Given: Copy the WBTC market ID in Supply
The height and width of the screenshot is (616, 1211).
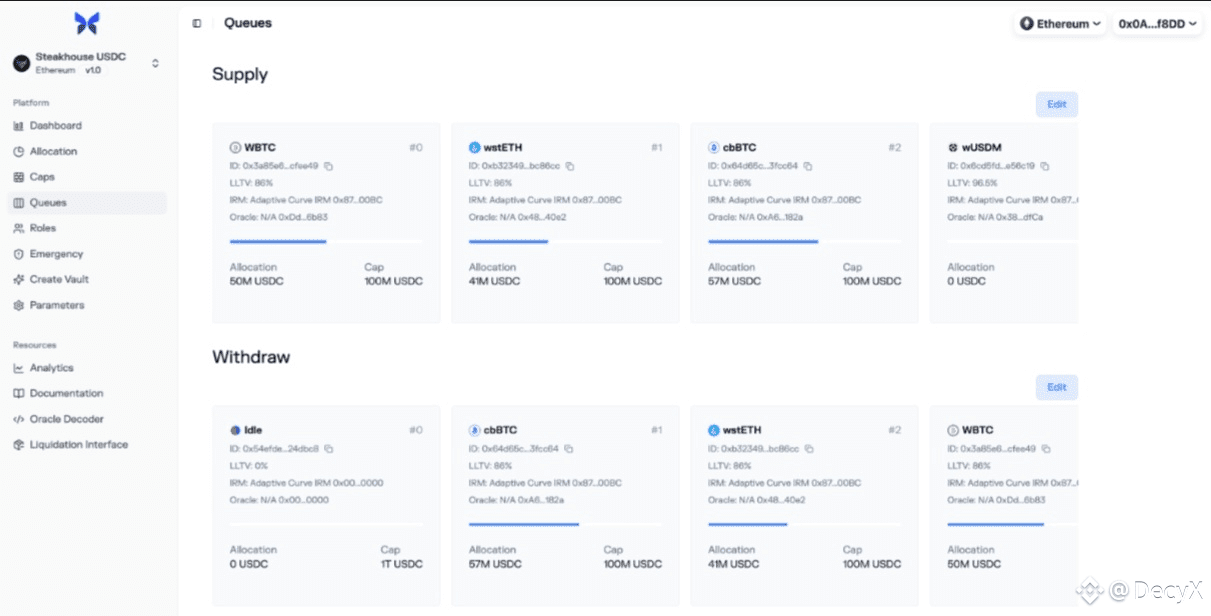Looking at the screenshot, I should 328,166.
